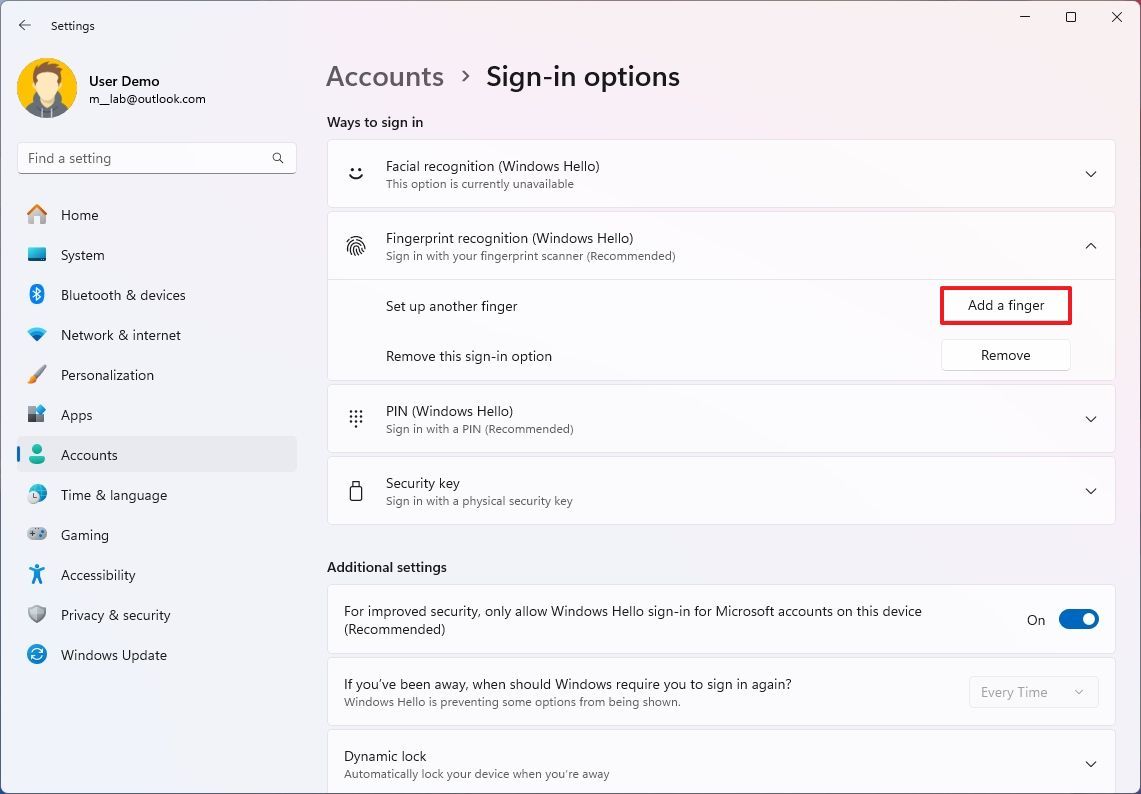Open Personalization settings
1141x794 pixels.
(107, 375)
